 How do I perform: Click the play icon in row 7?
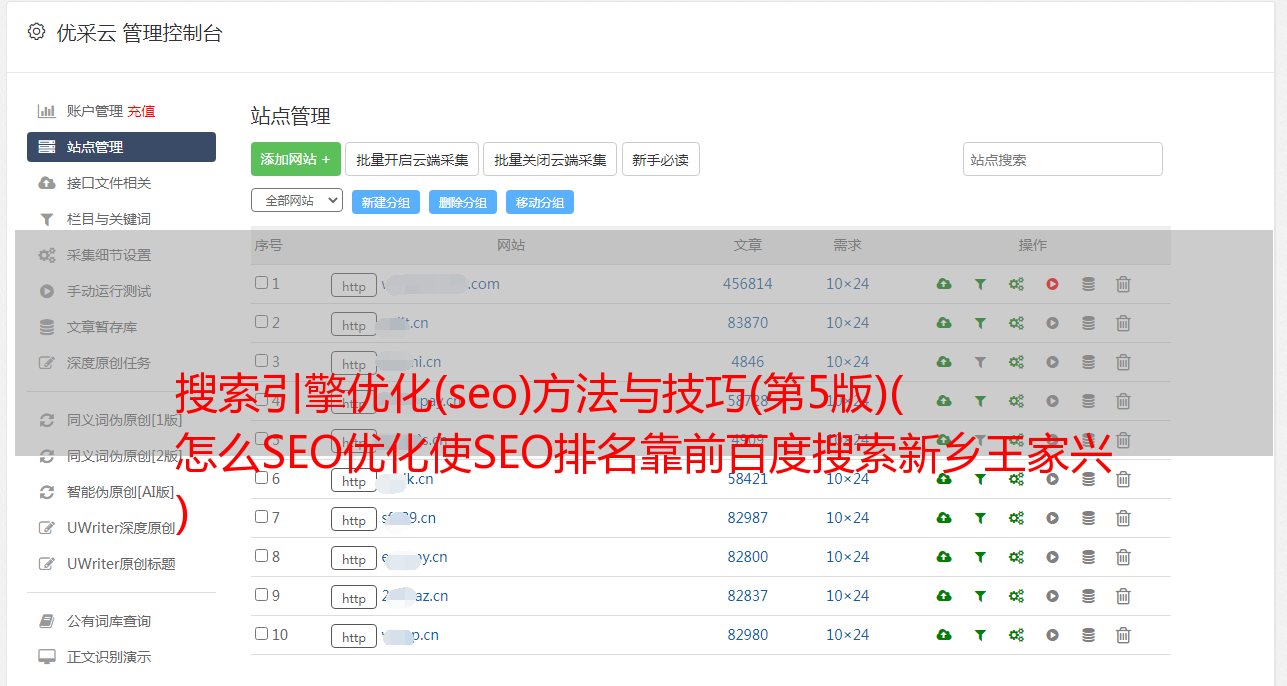(x=1052, y=518)
